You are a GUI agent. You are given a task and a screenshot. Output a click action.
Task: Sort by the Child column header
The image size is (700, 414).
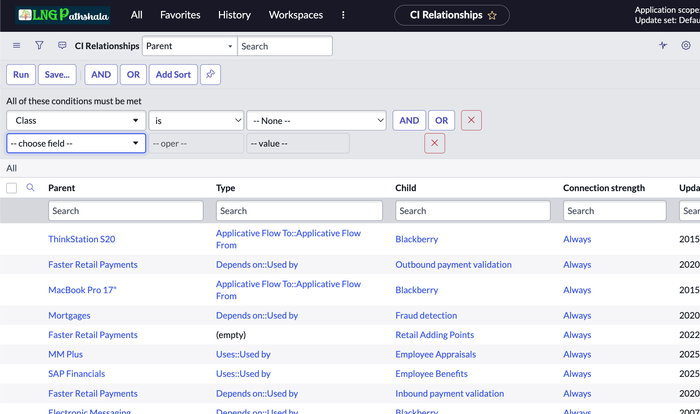406,188
